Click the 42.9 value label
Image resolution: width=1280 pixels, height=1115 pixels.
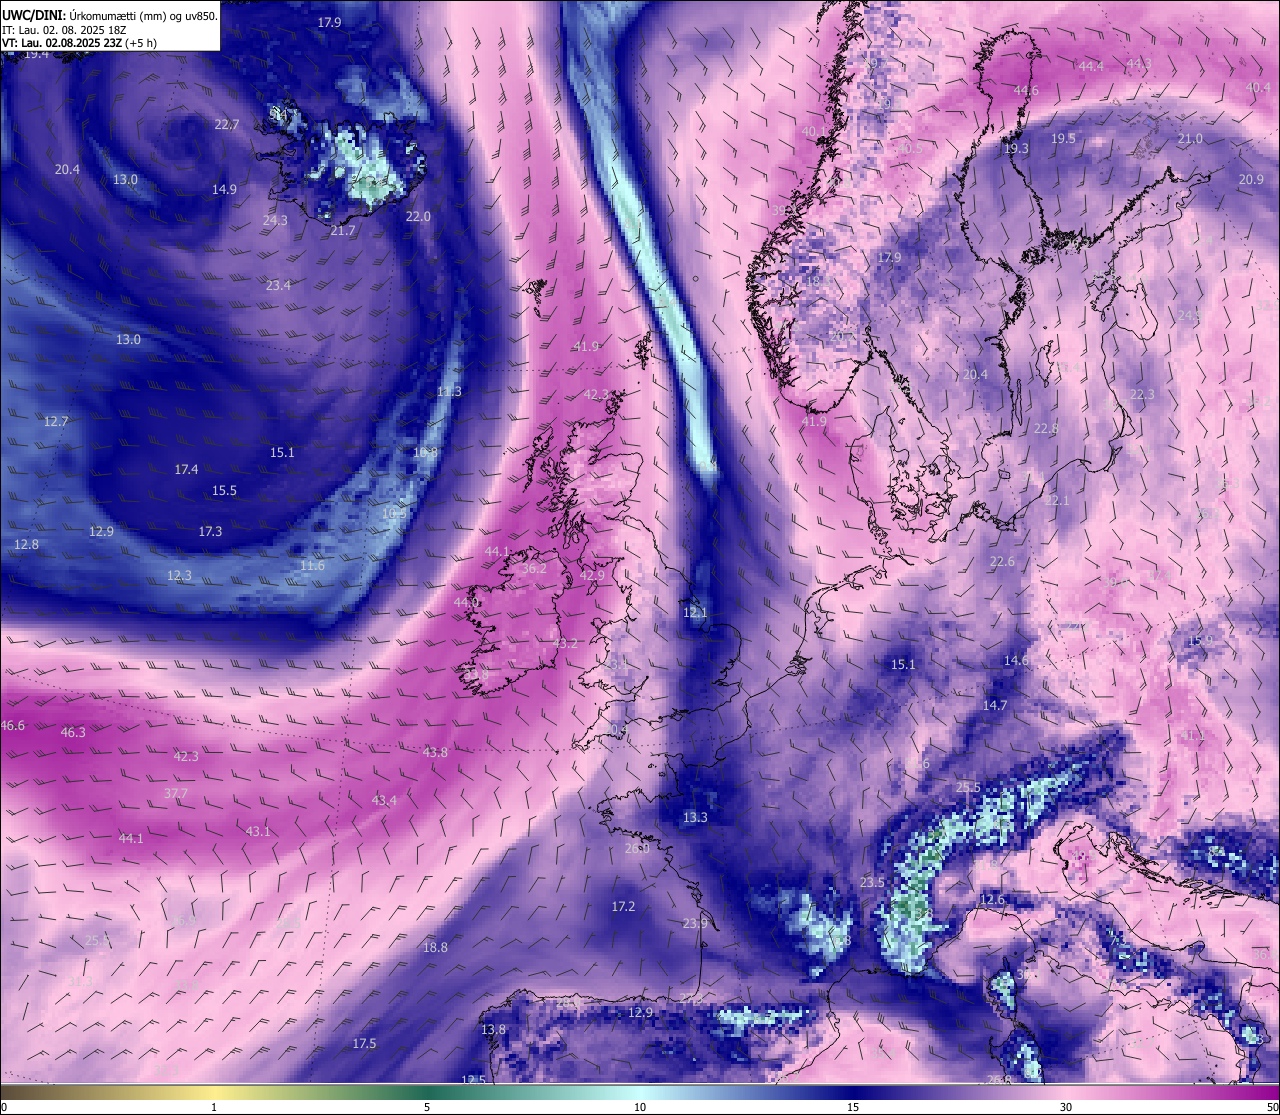click(592, 576)
